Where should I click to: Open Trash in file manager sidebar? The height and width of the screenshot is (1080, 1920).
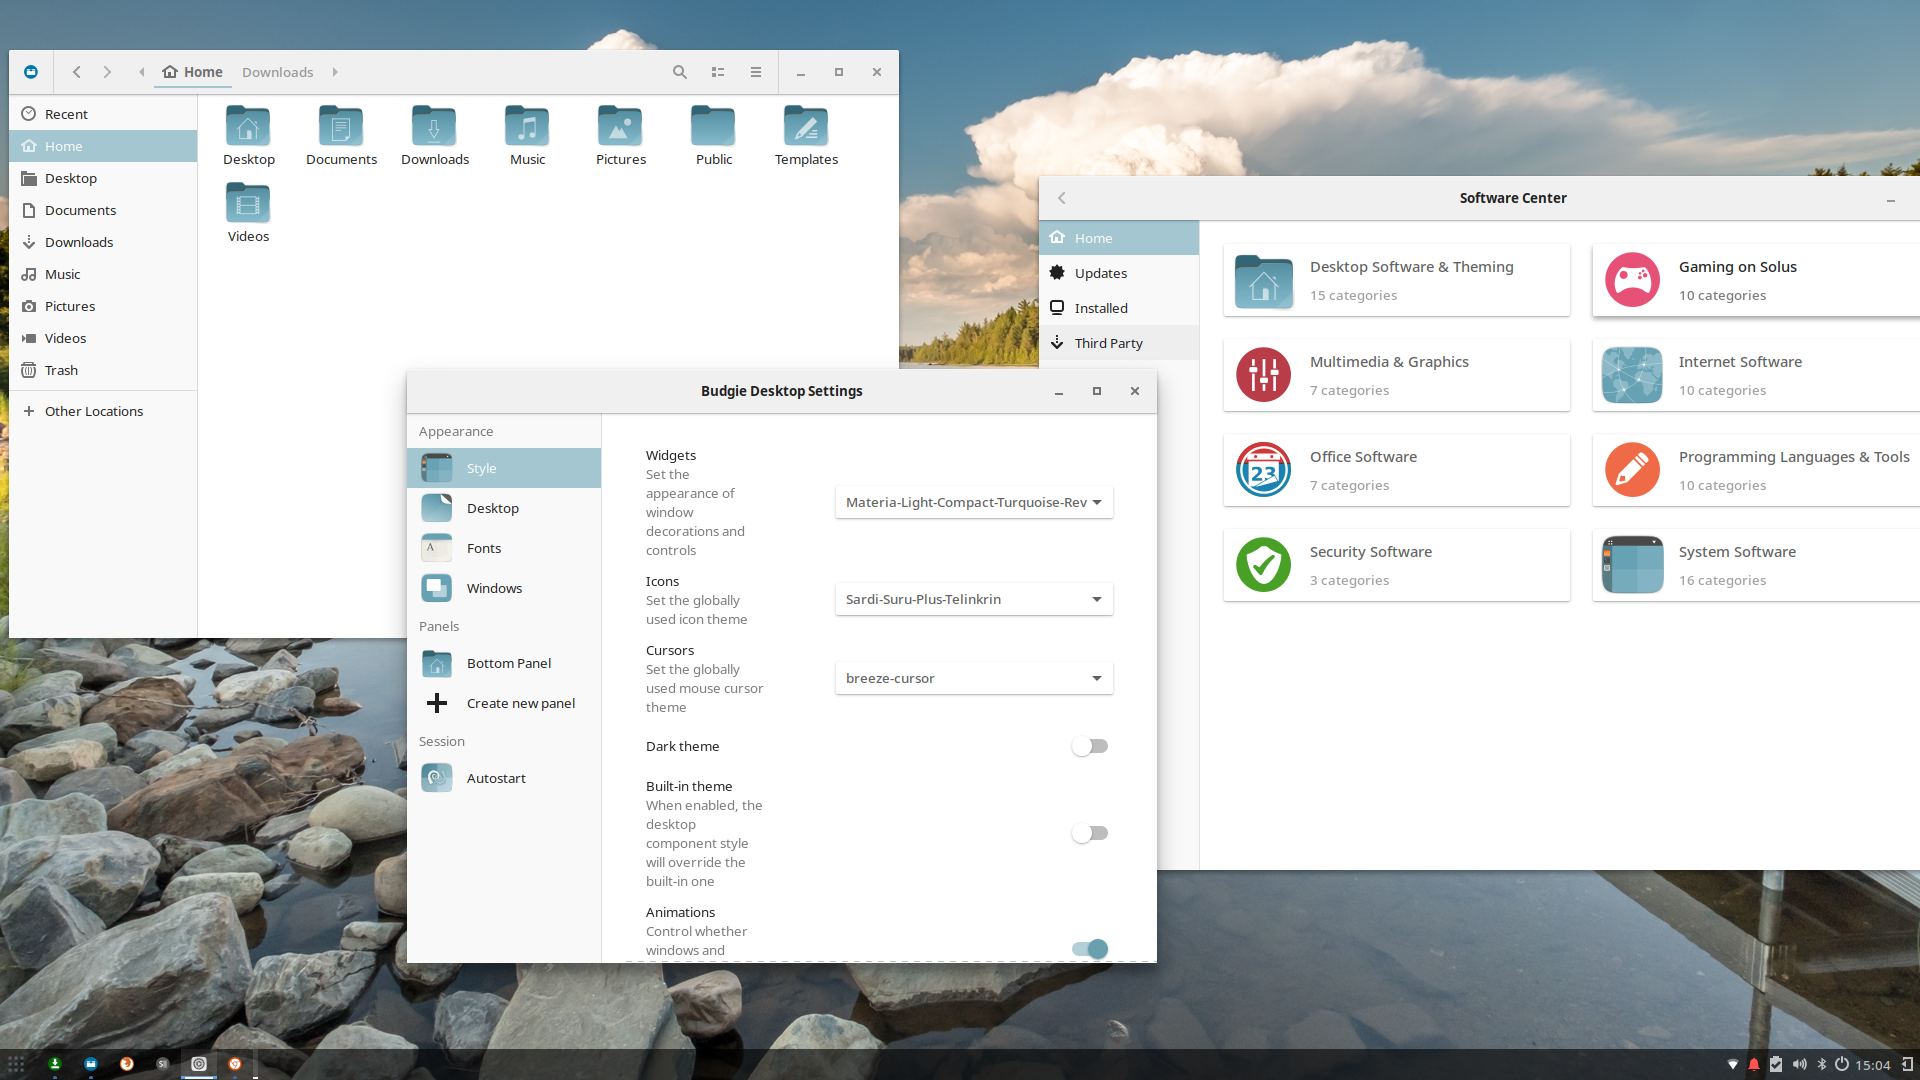pyautogui.click(x=103, y=370)
